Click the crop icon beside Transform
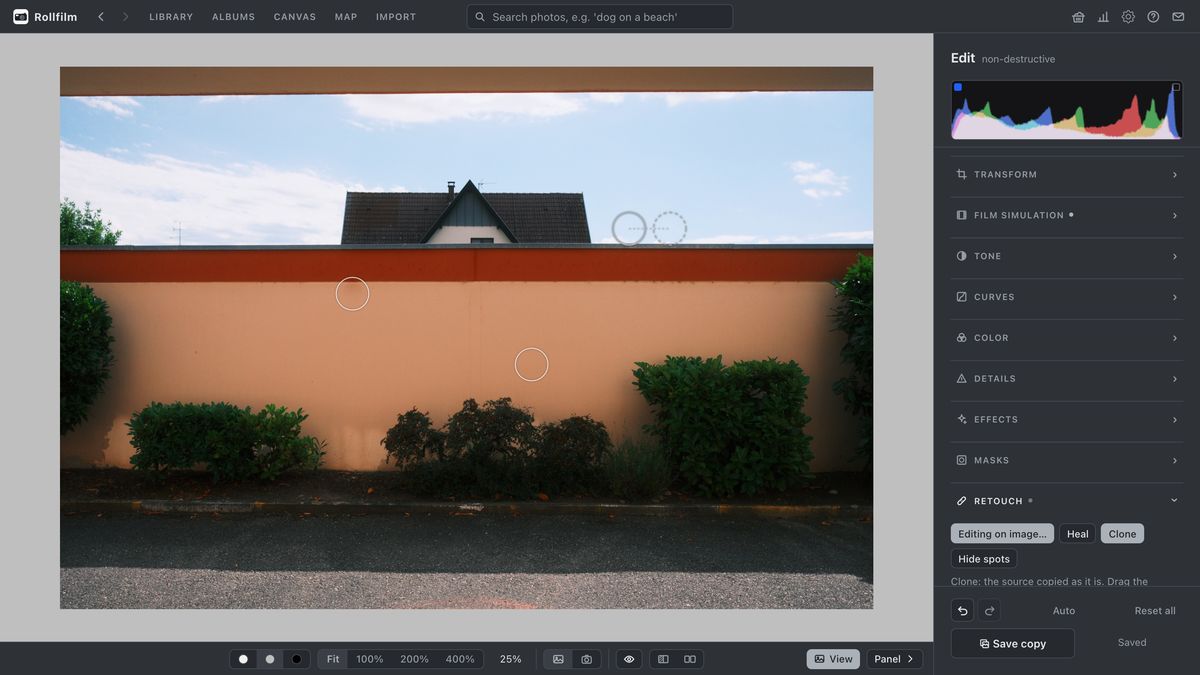 click(x=961, y=174)
